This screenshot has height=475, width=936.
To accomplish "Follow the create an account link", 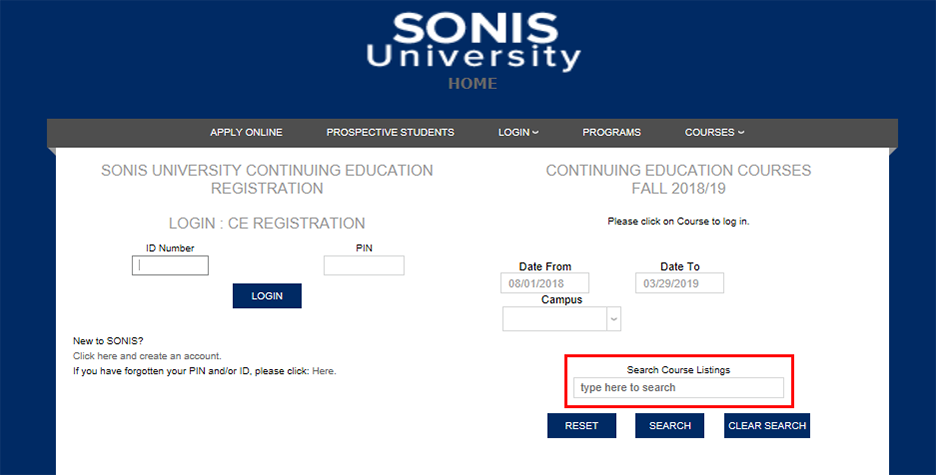I will [147, 356].
